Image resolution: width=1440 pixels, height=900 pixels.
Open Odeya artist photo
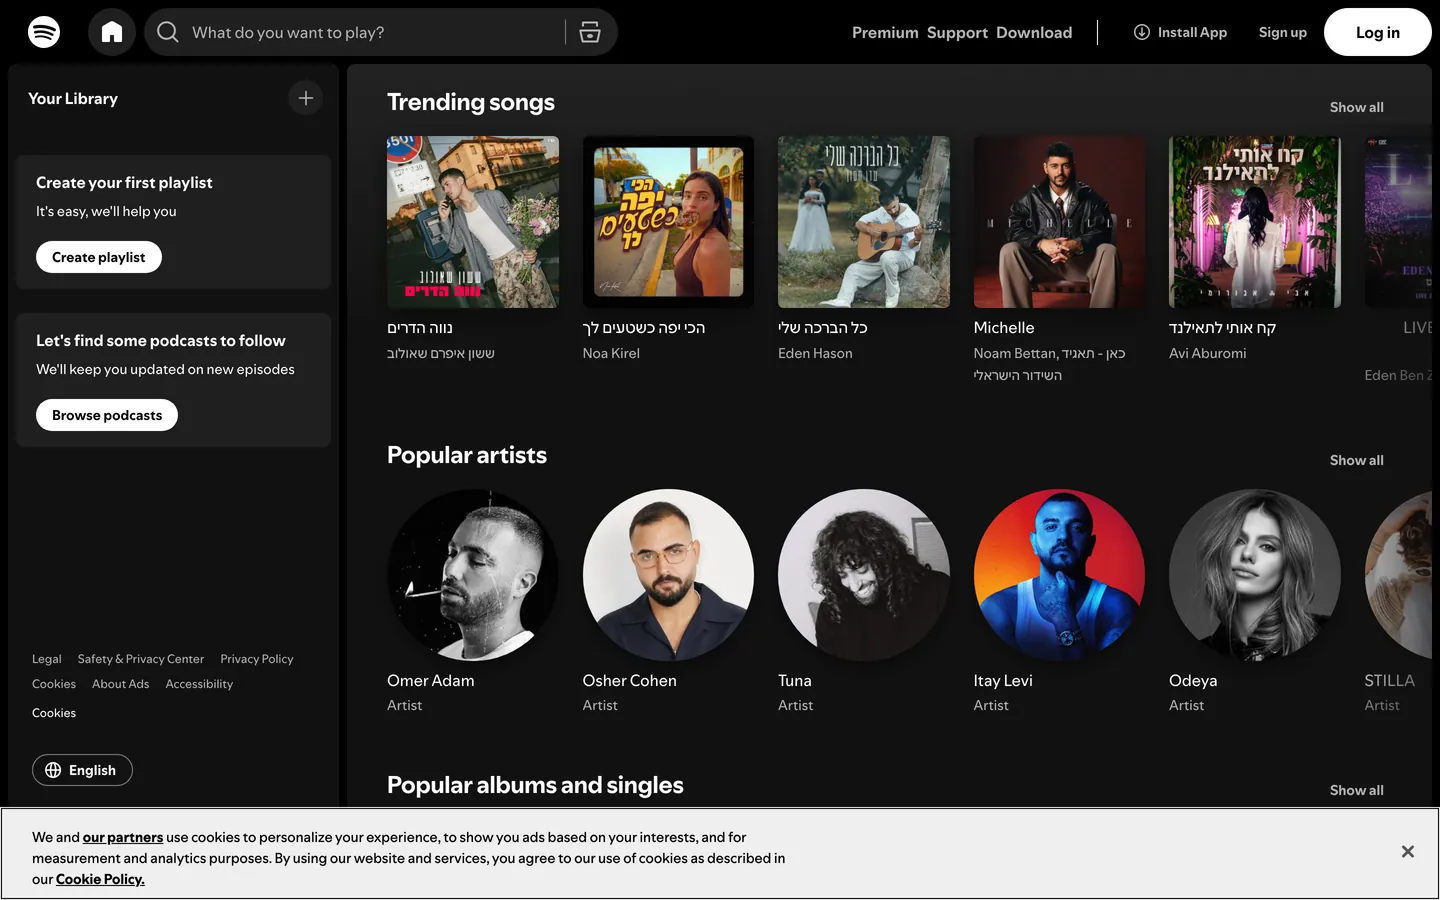pos(1255,575)
